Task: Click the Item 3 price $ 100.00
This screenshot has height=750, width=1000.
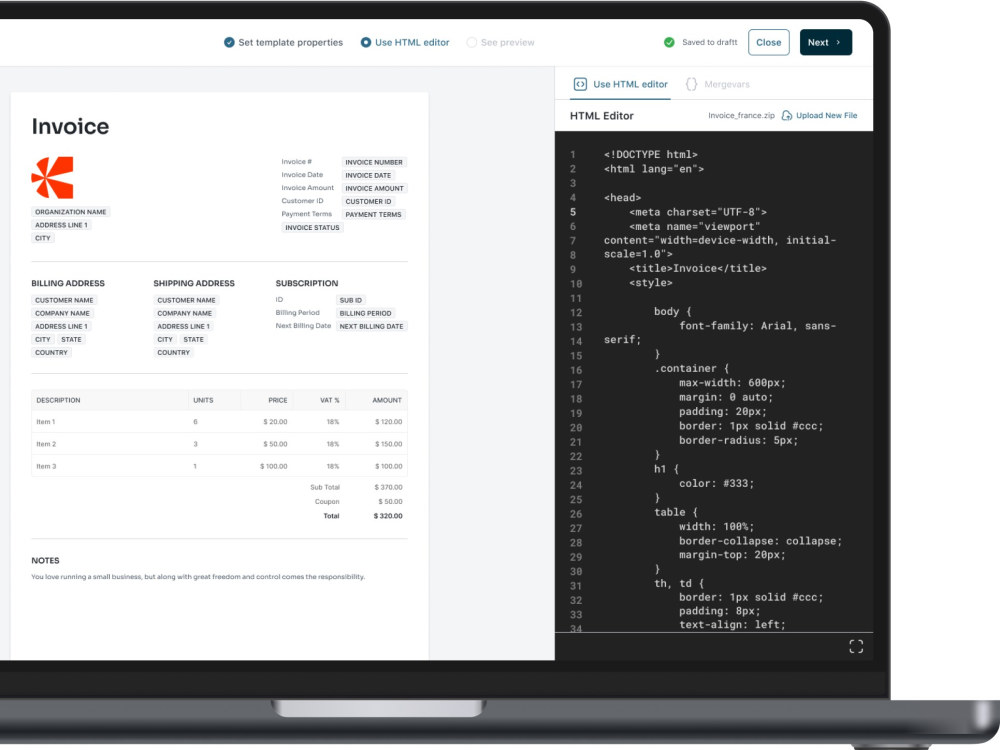Action: click(x=274, y=467)
